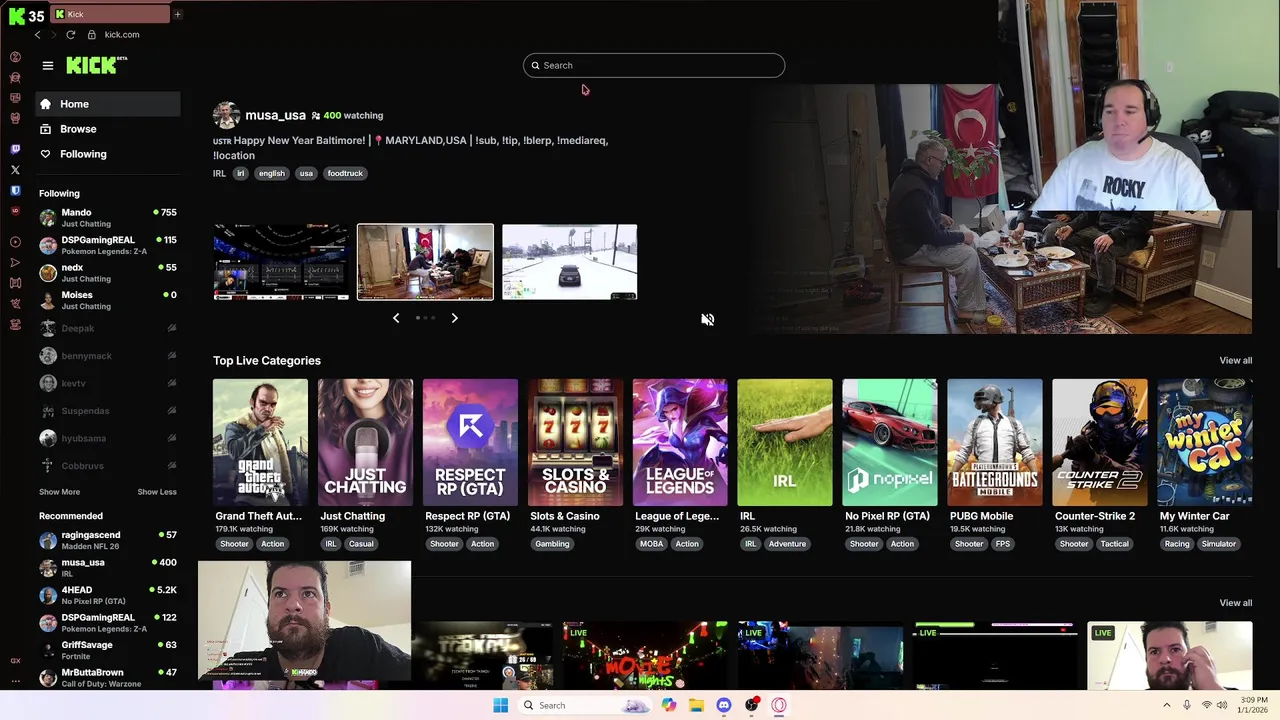Click the player icon in Opera sidebar
This screenshot has height=720, width=1280.
click(x=15, y=242)
